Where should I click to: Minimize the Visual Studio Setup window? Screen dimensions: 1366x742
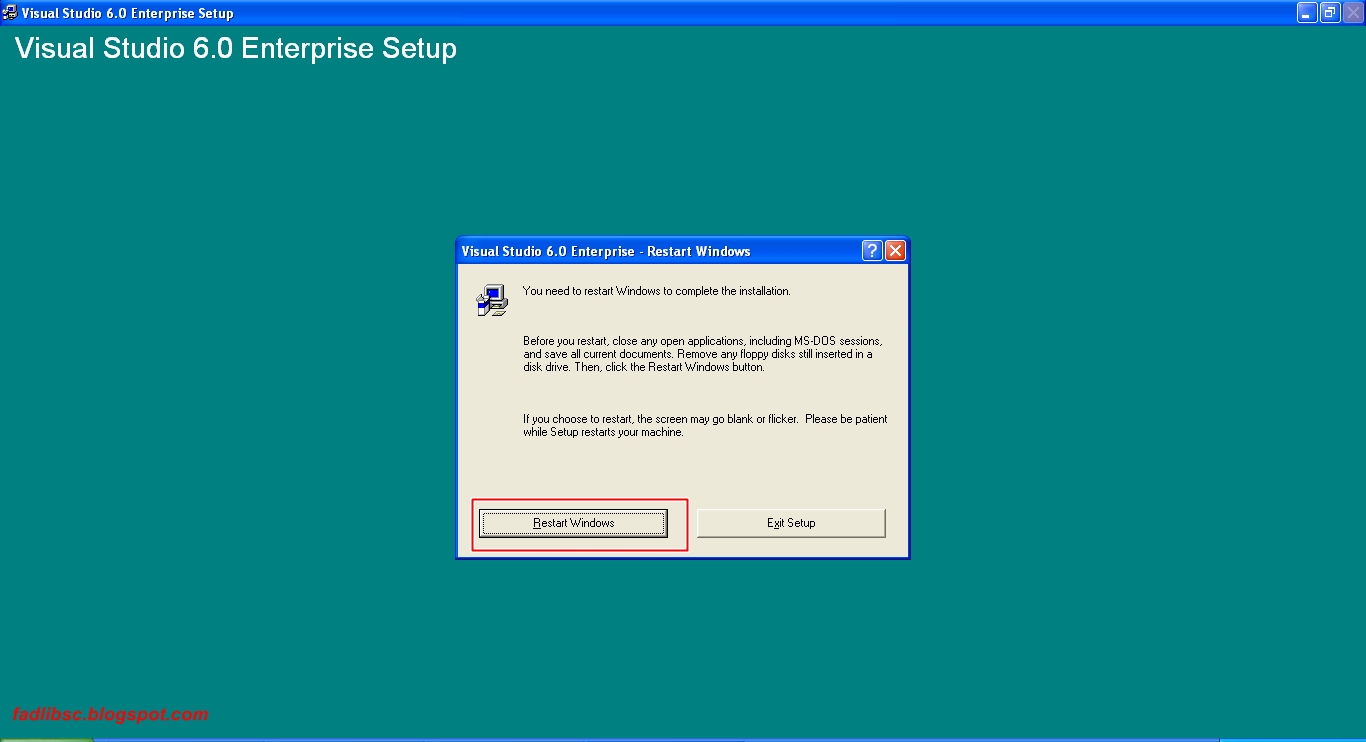(1307, 13)
